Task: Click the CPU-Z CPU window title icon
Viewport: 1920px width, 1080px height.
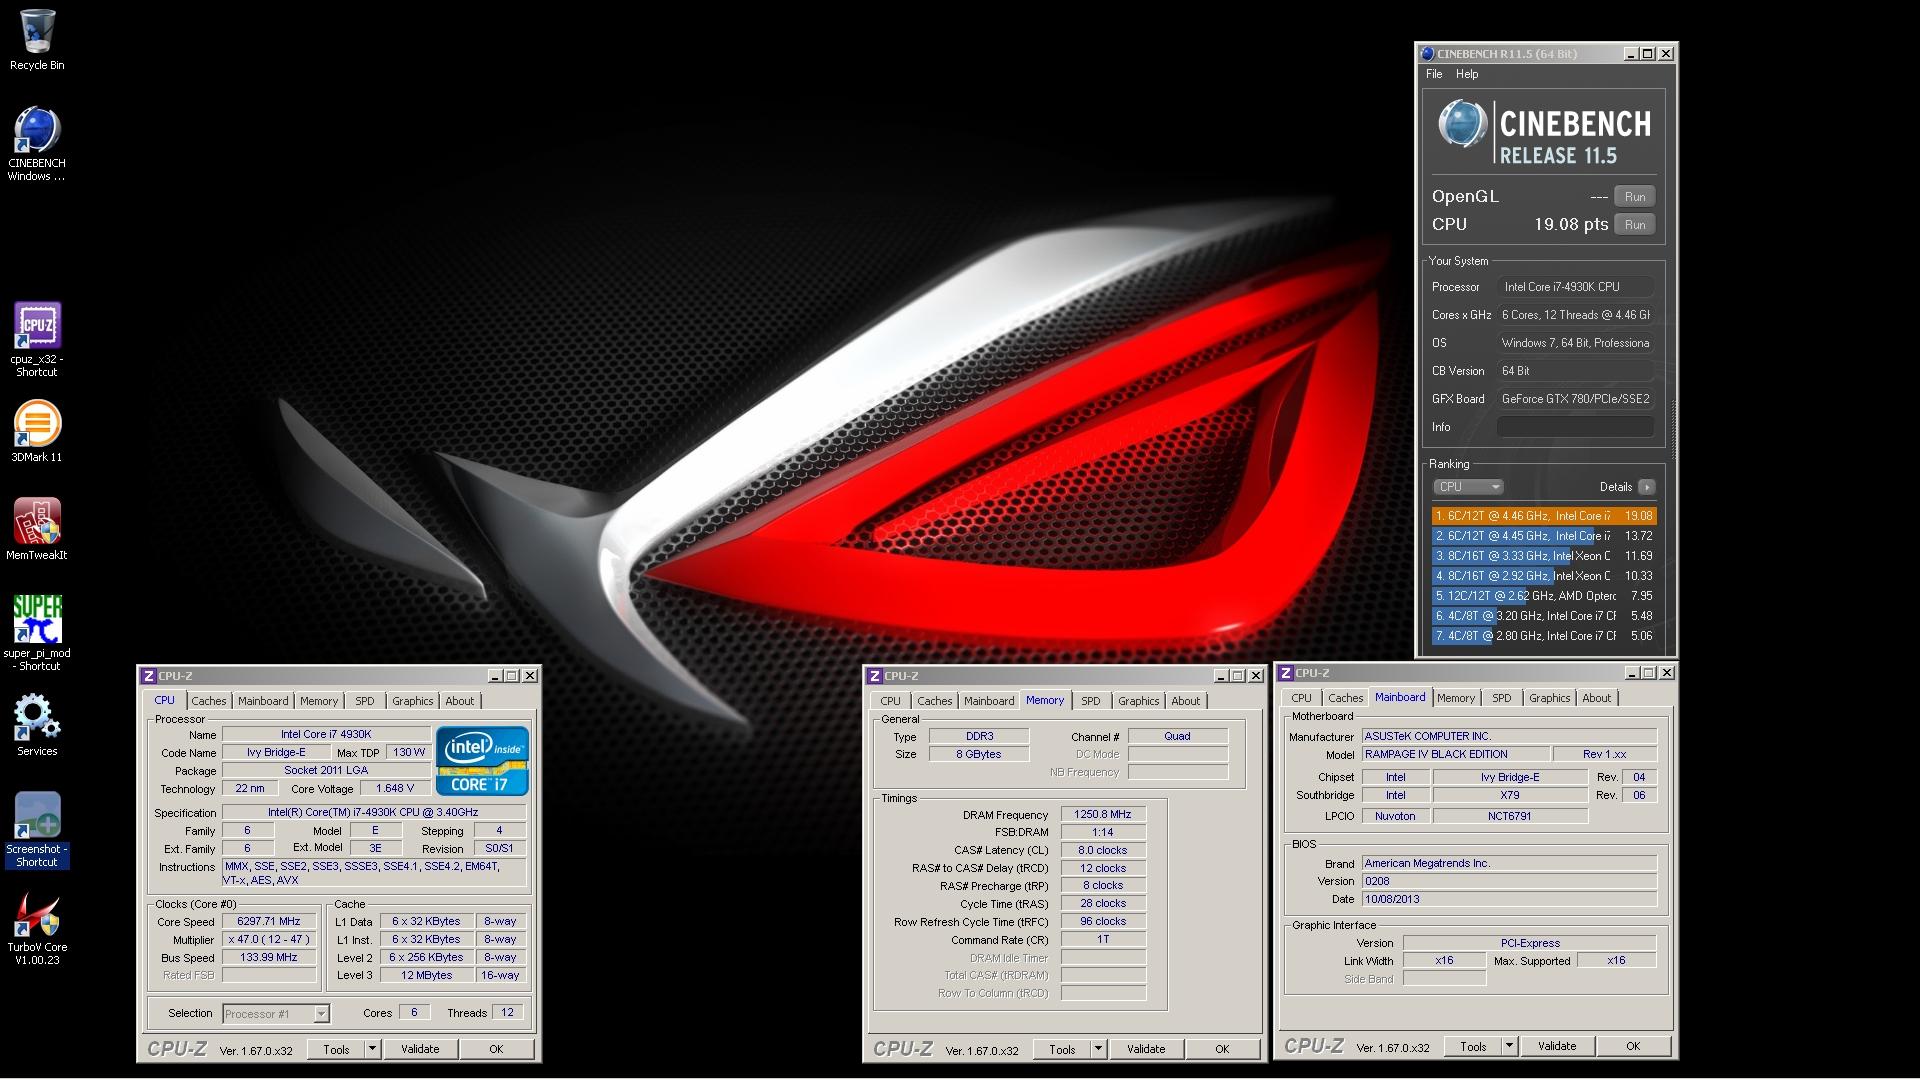Action: [x=149, y=676]
